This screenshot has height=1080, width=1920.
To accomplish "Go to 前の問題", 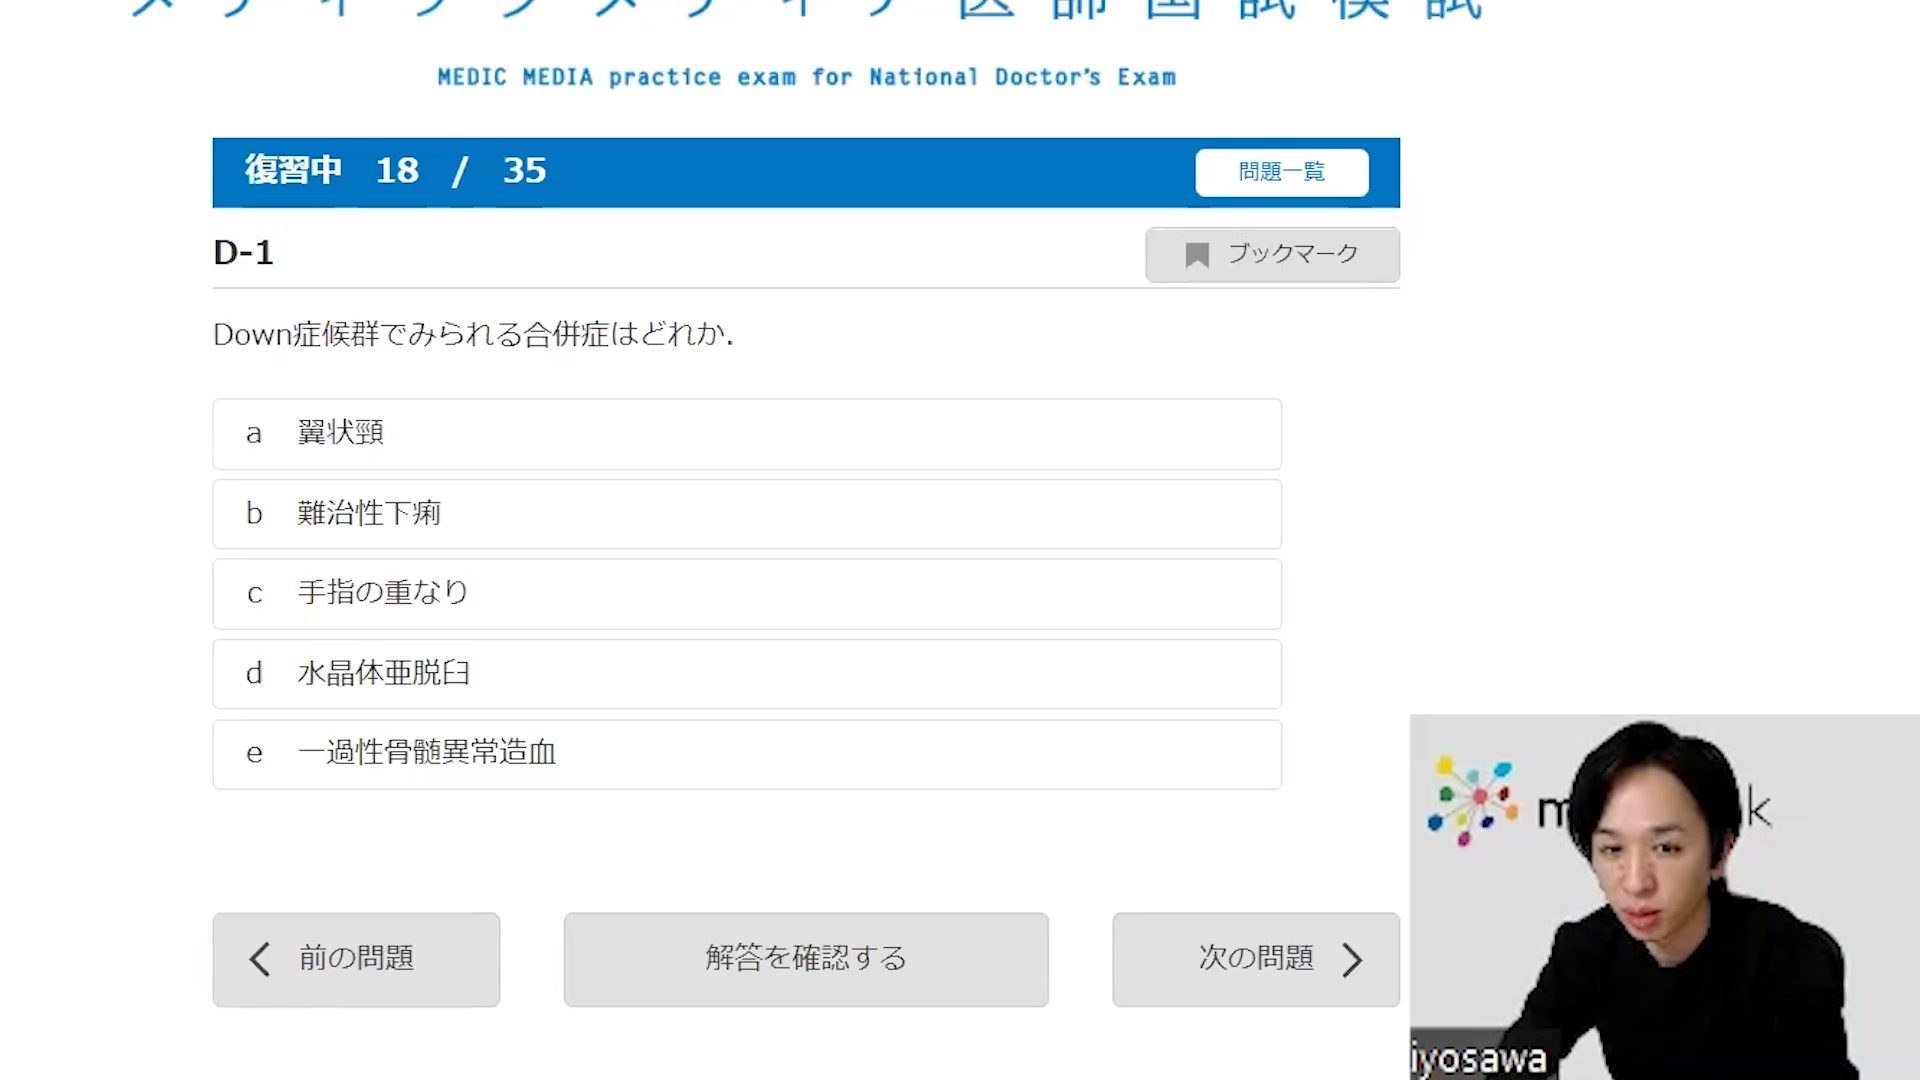I will (x=356, y=959).
